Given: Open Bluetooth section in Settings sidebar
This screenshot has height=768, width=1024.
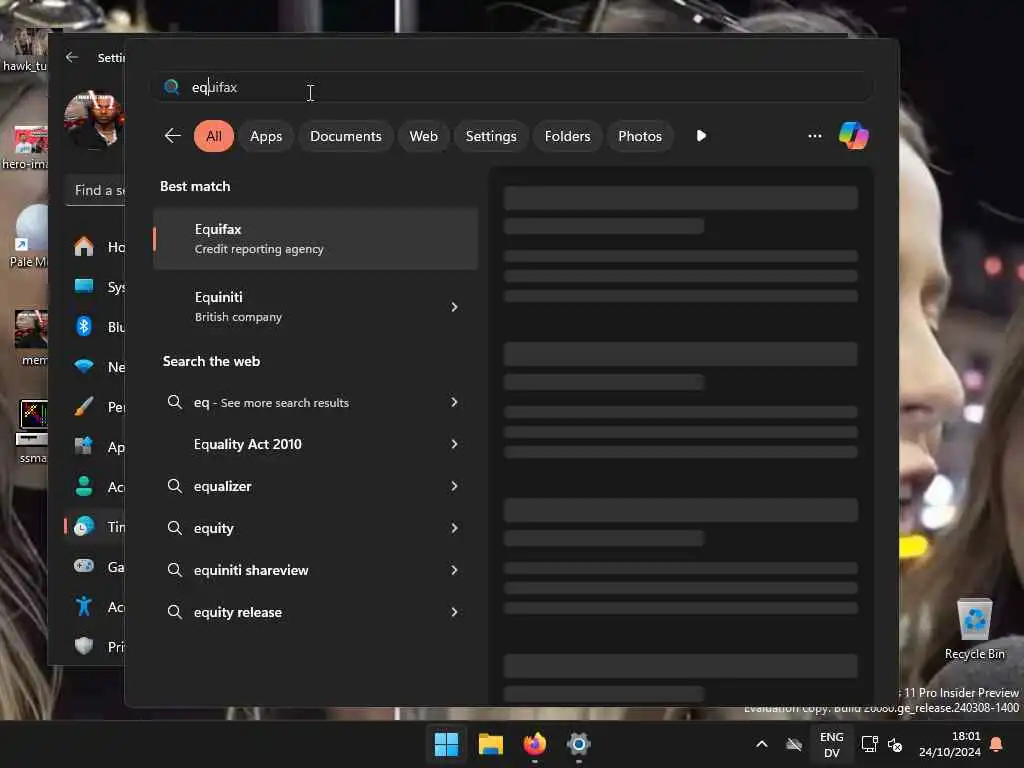Looking at the screenshot, I should click(x=95, y=327).
